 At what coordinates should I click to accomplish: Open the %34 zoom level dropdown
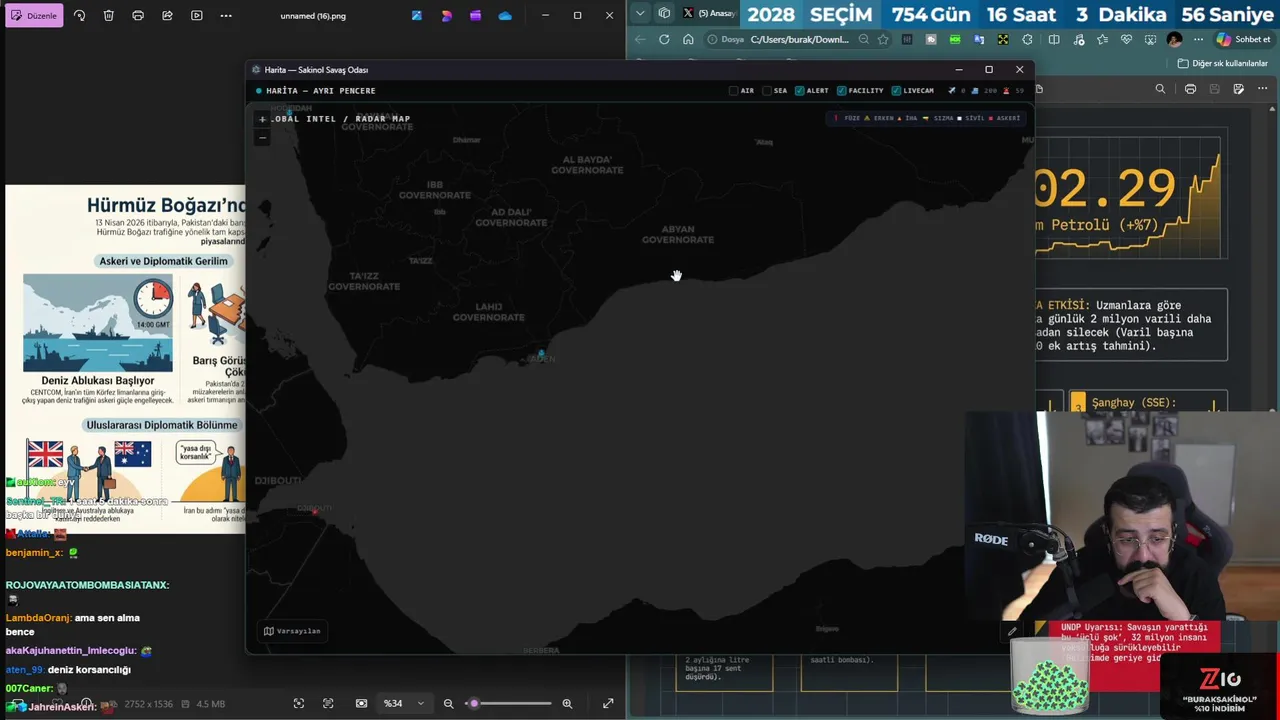click(x=404, y=704)
